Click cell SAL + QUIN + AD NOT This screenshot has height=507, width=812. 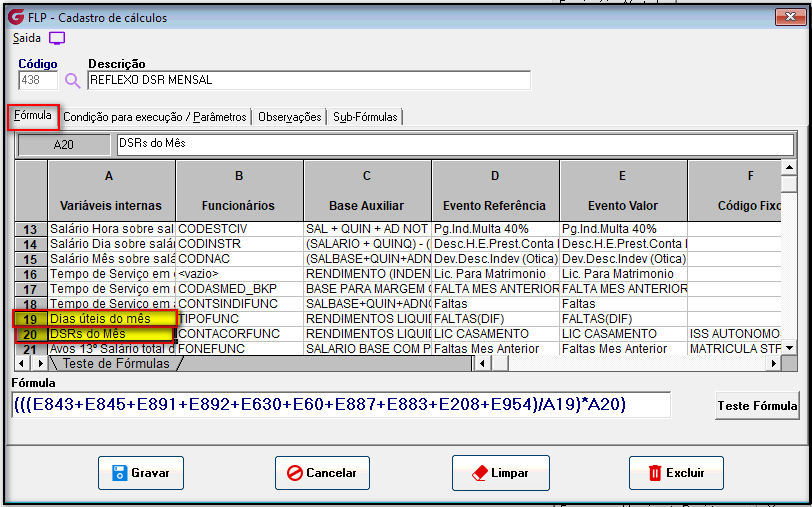coord(368,229)
